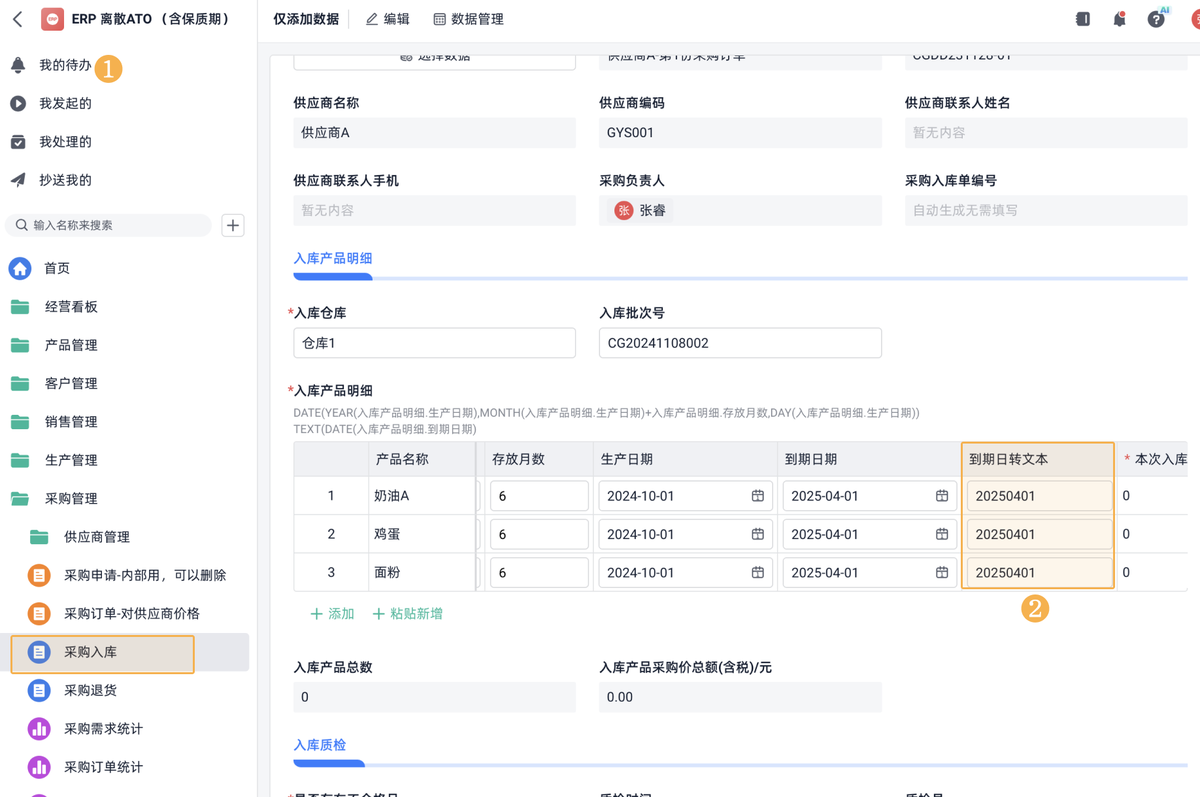Expand the 销售管理 folder
This screenshot has width=1200, height=797.
click(70, 422)
